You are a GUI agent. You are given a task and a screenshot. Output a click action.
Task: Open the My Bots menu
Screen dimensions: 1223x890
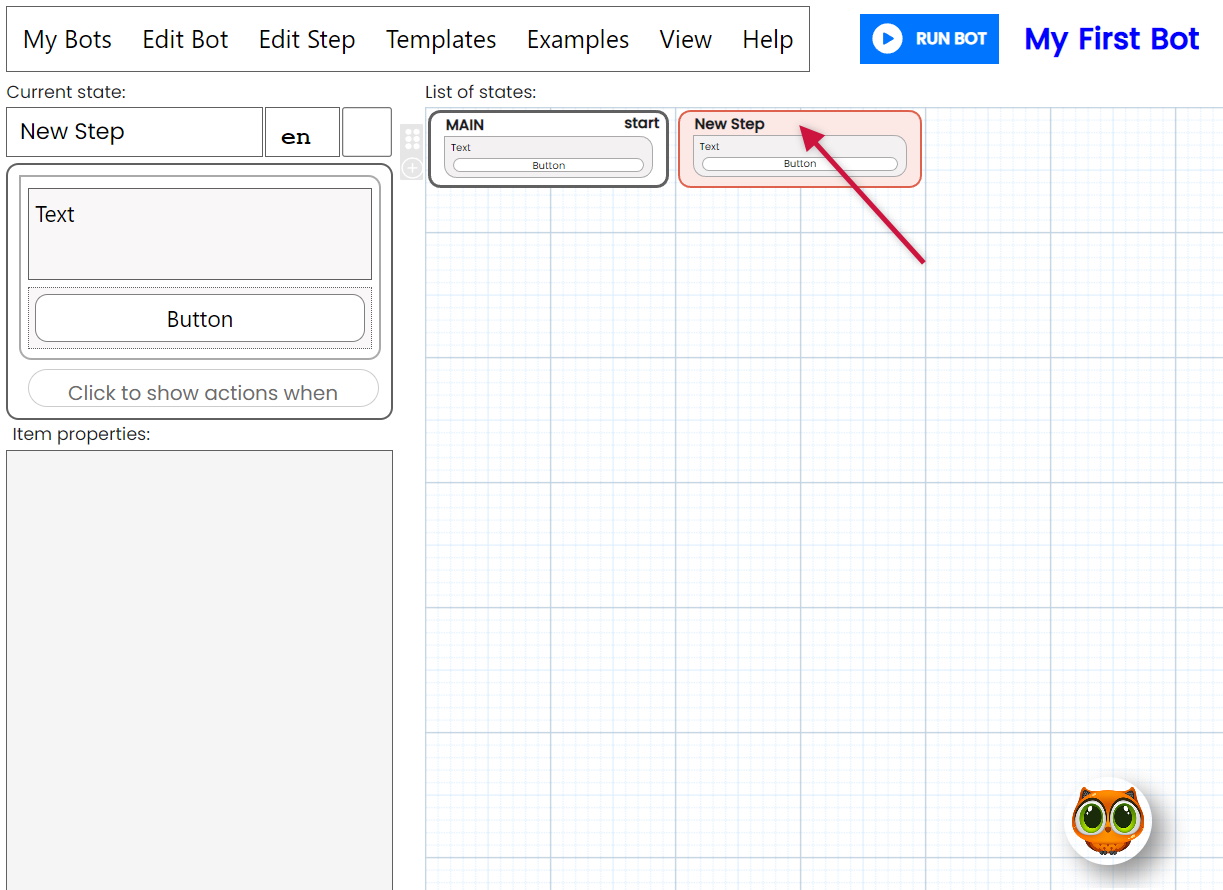[x=67, y=40]
